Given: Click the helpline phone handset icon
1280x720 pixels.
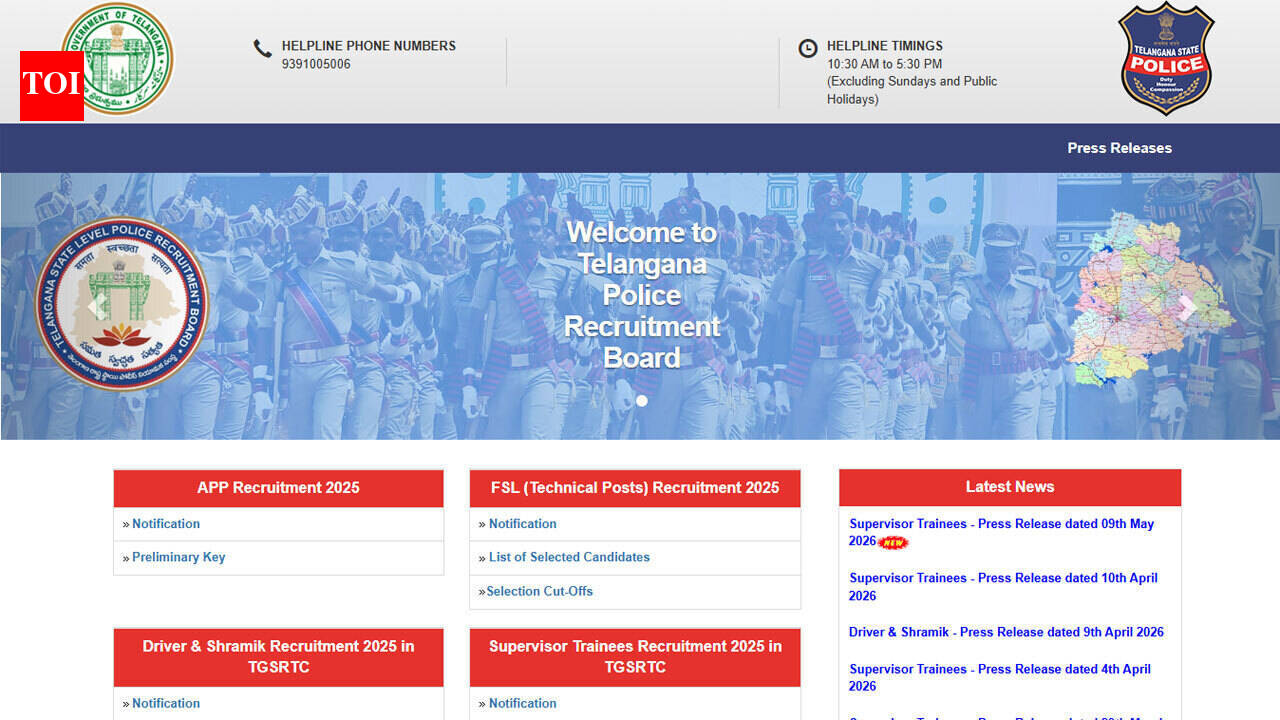Looking at the screenshot, I should pos(262,48).
